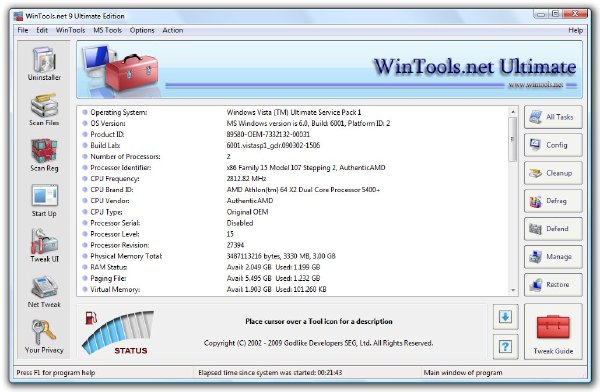
Task: Click the All Tasks button
Action: click(x=553, y=117)
